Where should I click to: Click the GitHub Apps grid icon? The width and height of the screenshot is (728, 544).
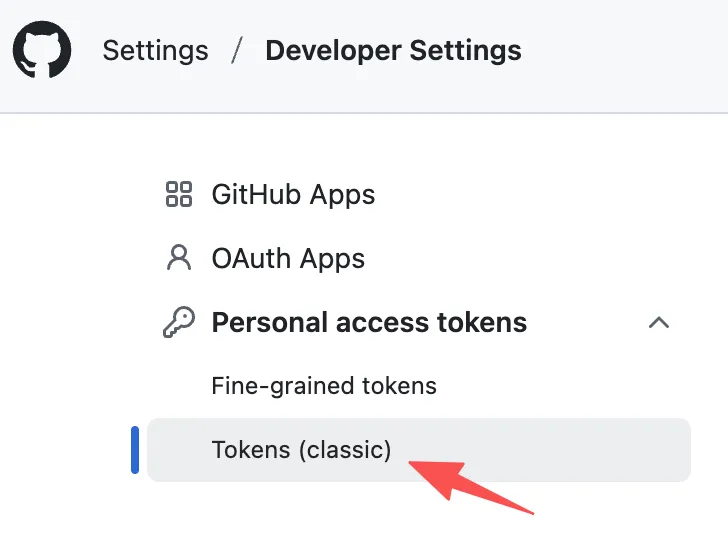coord(178,194)
